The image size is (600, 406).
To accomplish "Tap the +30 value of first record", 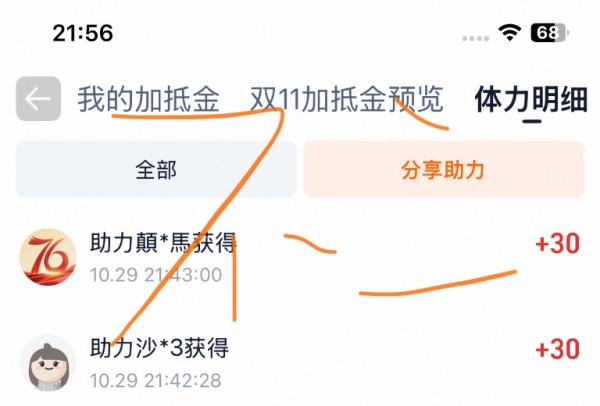I will coord(558,243).
